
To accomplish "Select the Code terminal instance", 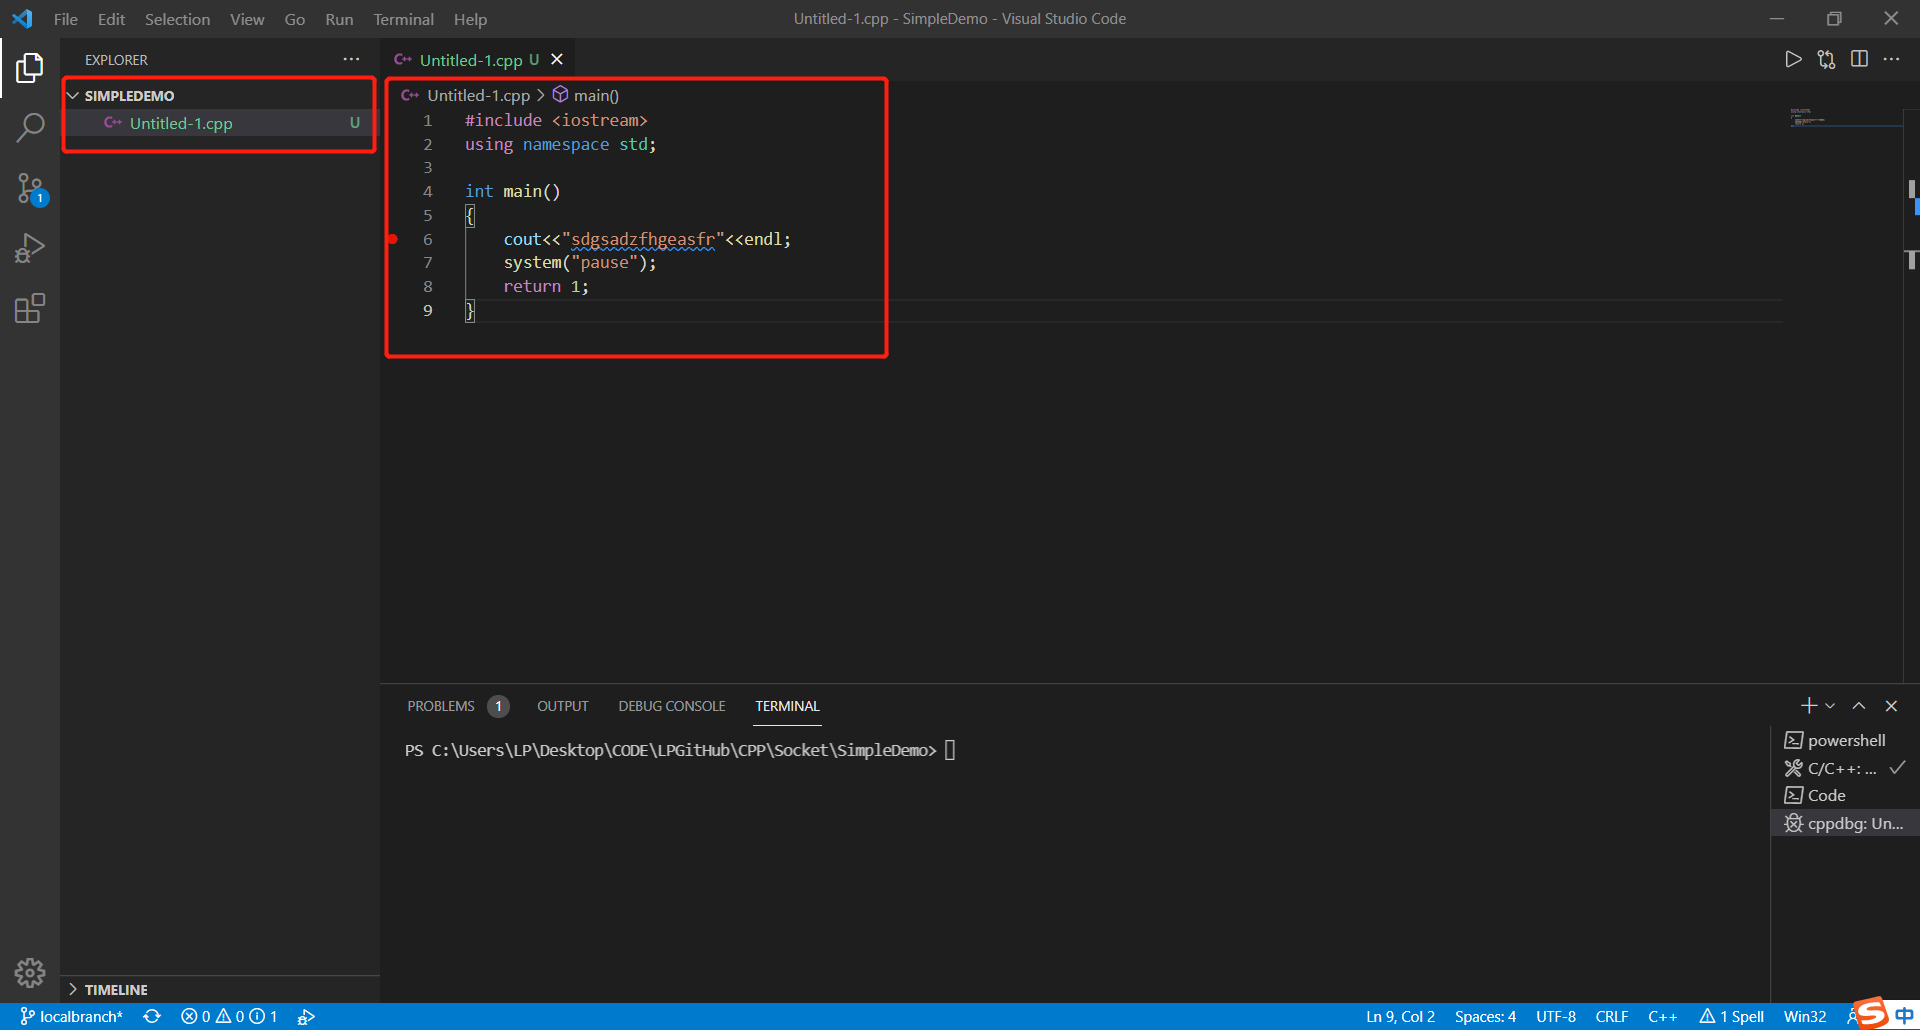I will [x=1845, y=795].
